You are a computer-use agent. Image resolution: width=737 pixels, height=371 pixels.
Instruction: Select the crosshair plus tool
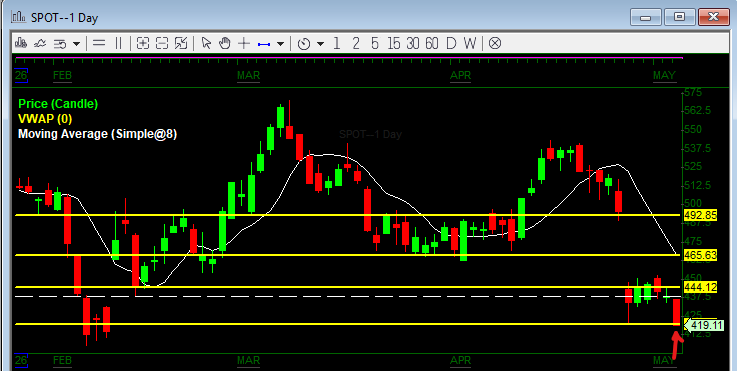tap(243, 44)
